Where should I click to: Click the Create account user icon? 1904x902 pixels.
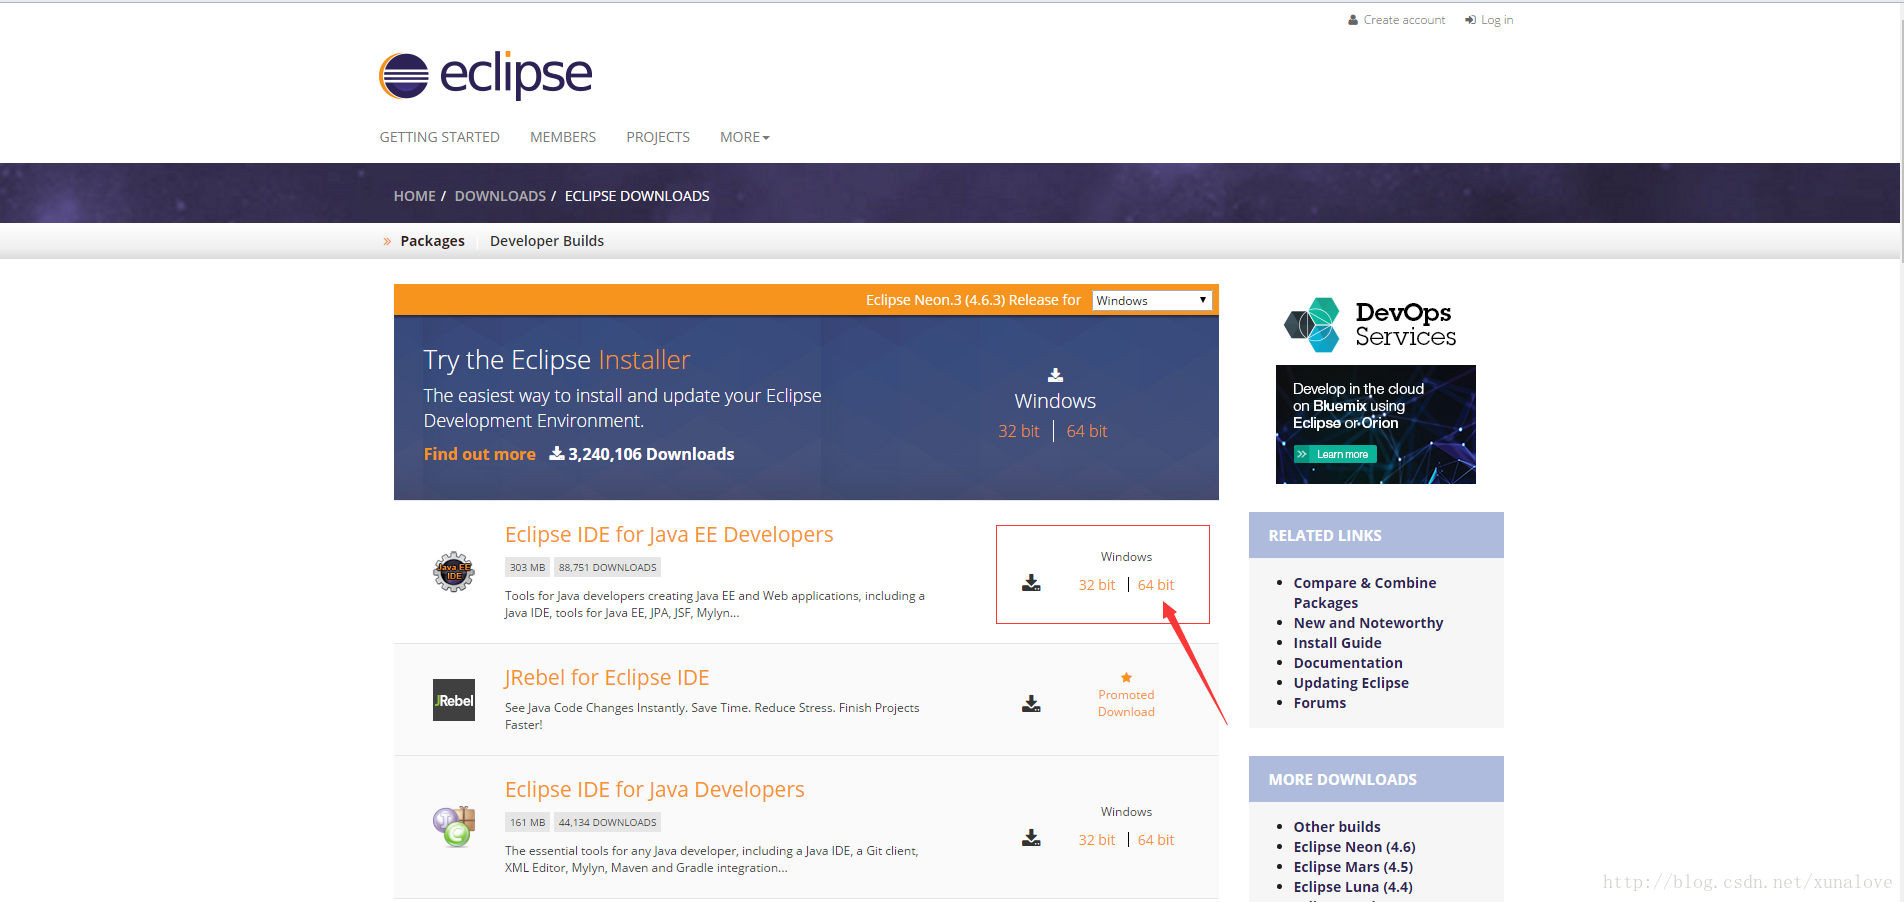click(x=1353, y=20)
